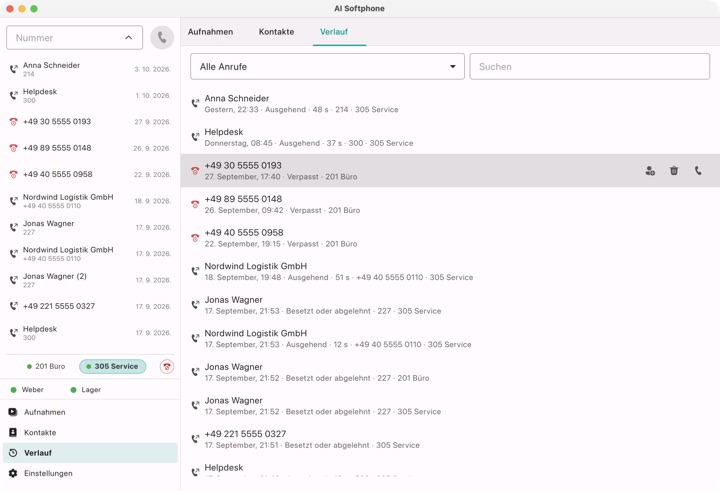The image size is (720, 491).
Task: Click missed-call icon next to +49 30 5555 0193 in sidebar
Action: [13, 122]
